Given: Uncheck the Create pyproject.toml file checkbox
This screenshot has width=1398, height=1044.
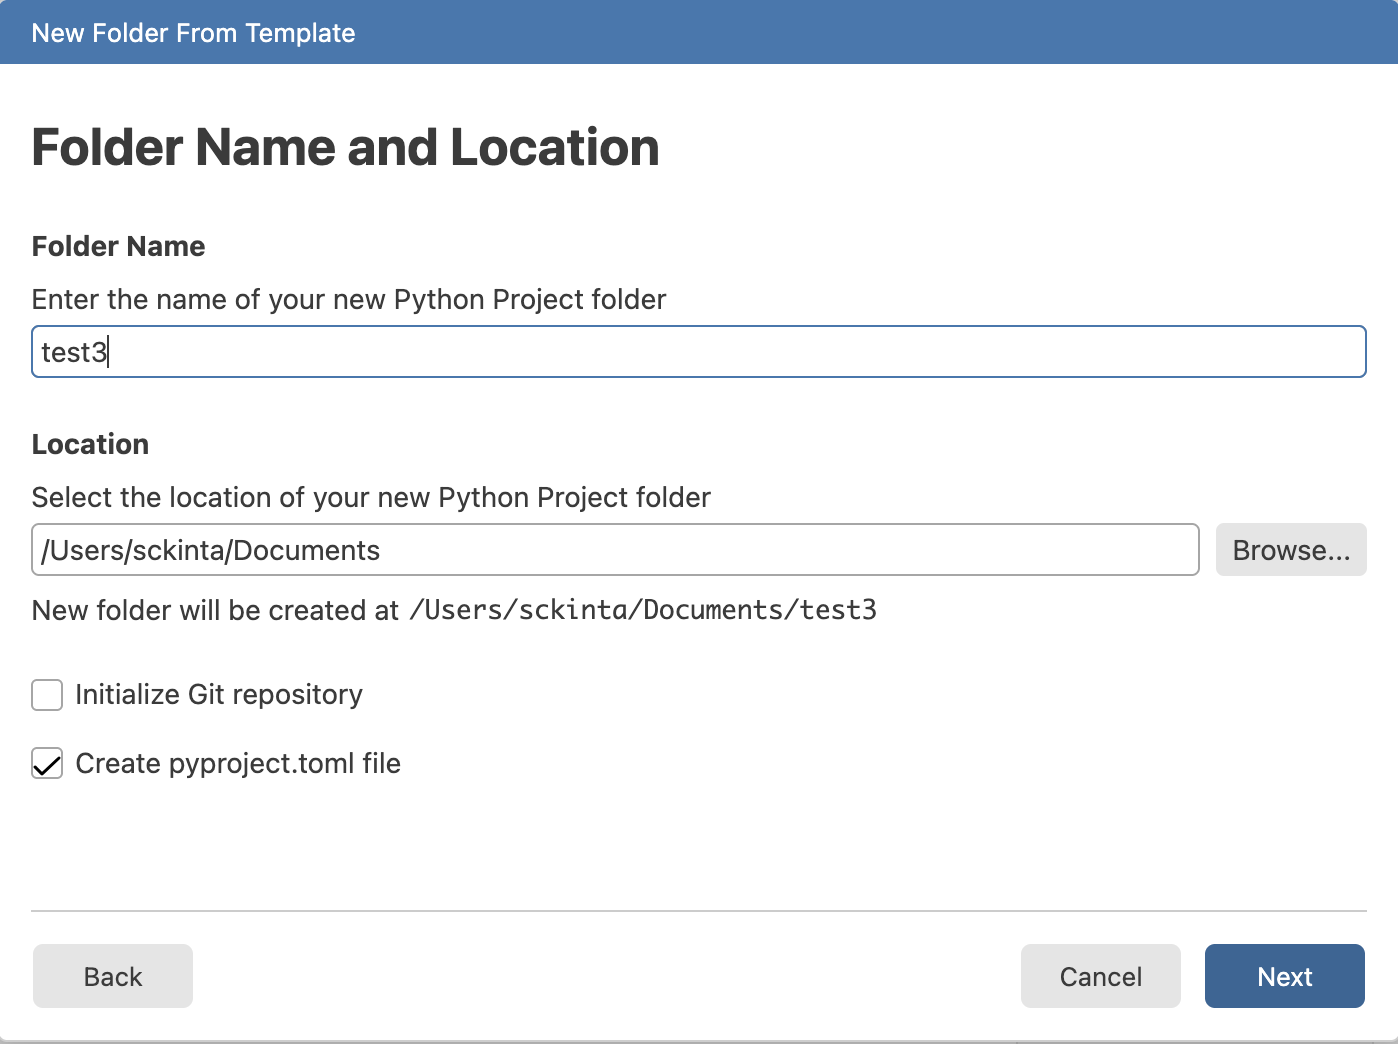Looking at the screenshot, I should point(47,764).
